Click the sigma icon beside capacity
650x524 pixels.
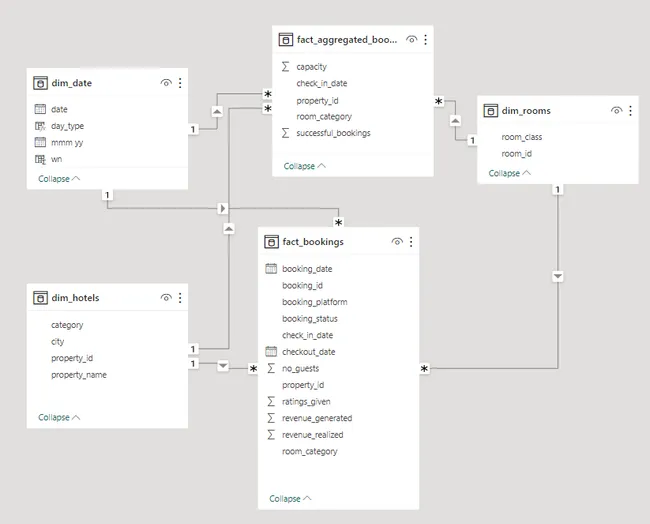(x=285, y=66)
